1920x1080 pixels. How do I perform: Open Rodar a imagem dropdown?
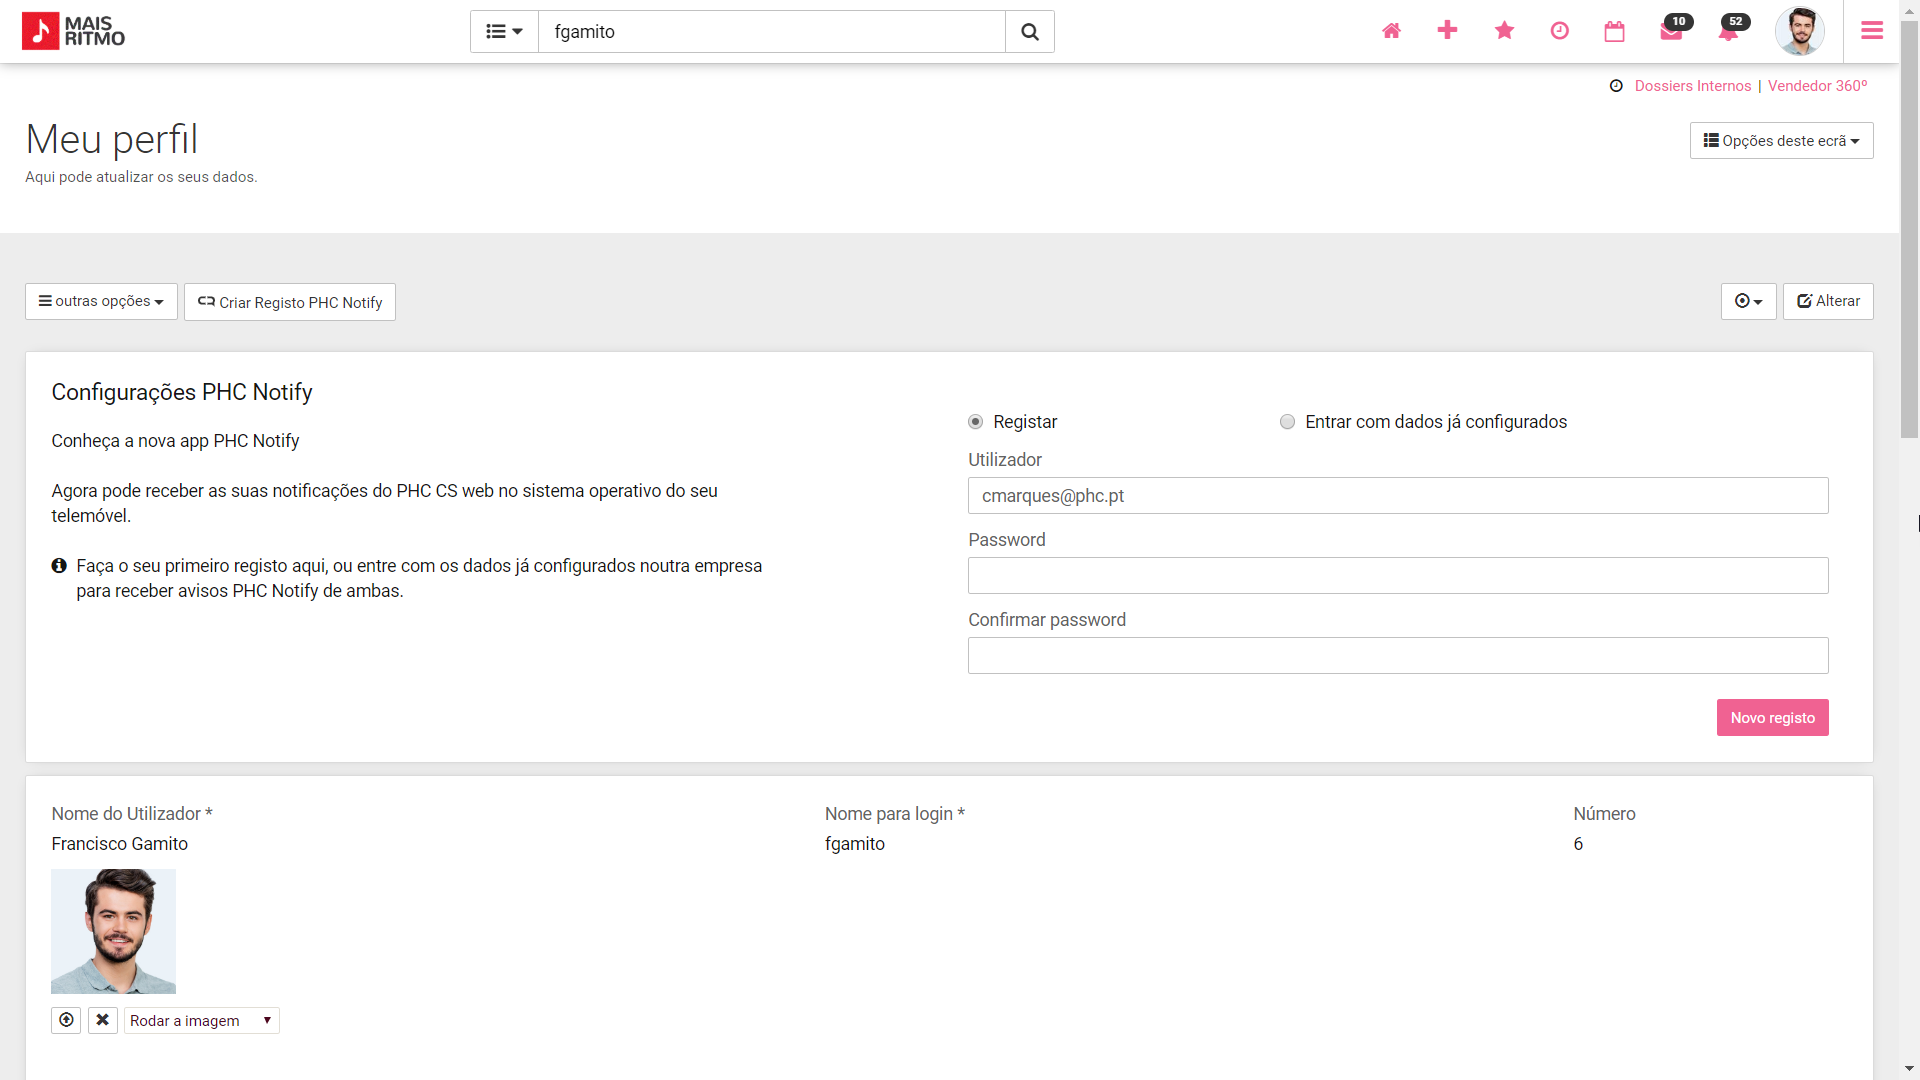(x=201, y=1020)
